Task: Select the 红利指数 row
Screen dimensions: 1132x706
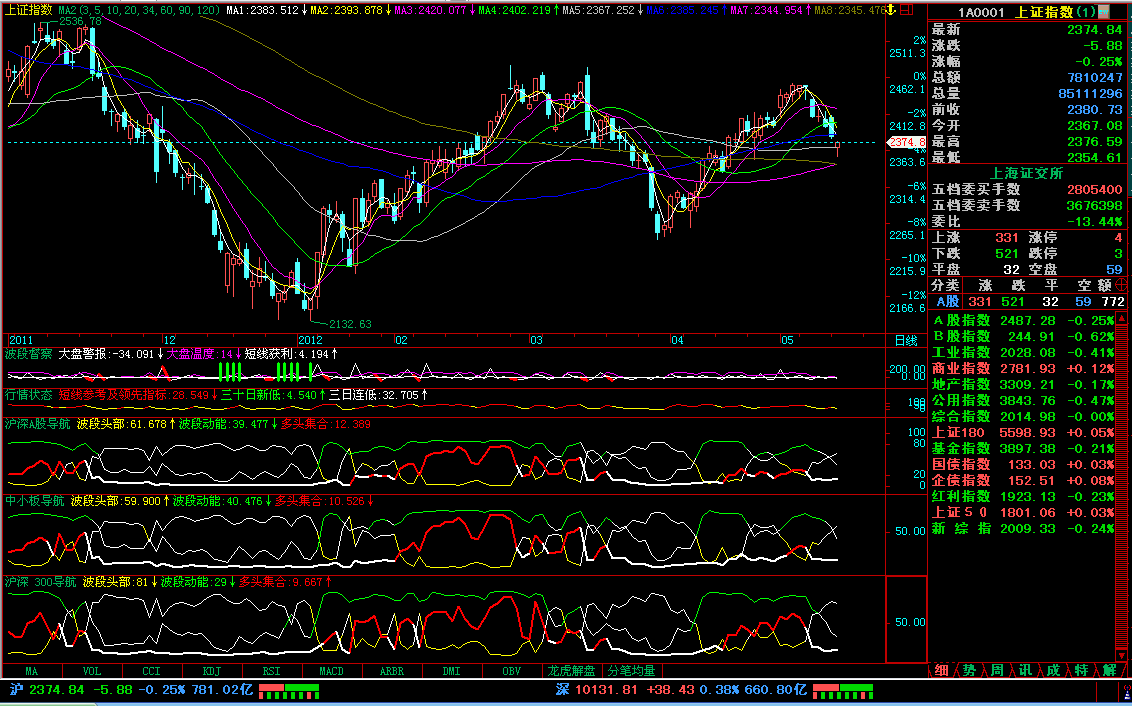Action: coord(1022,497)
